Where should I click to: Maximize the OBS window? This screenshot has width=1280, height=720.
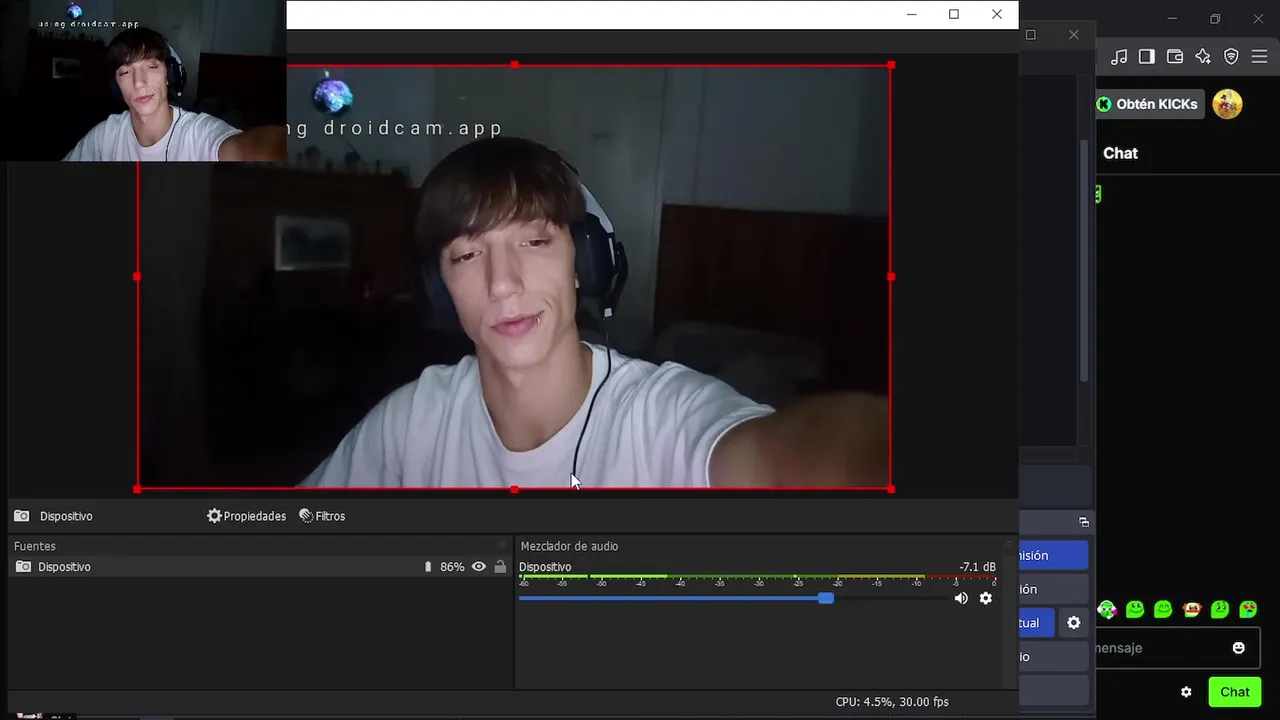point(954,14)
